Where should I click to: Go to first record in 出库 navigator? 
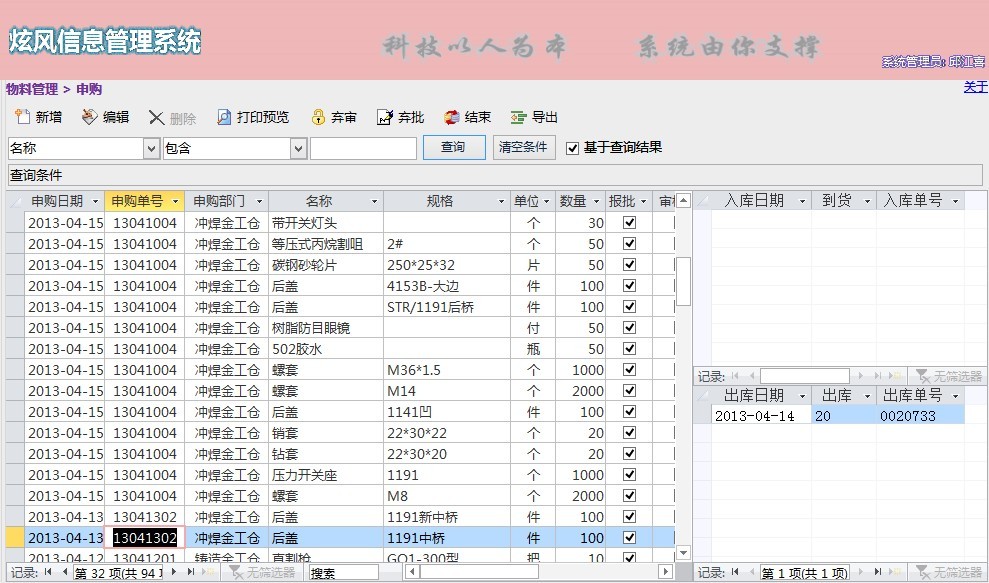click(x=735, y=572)
